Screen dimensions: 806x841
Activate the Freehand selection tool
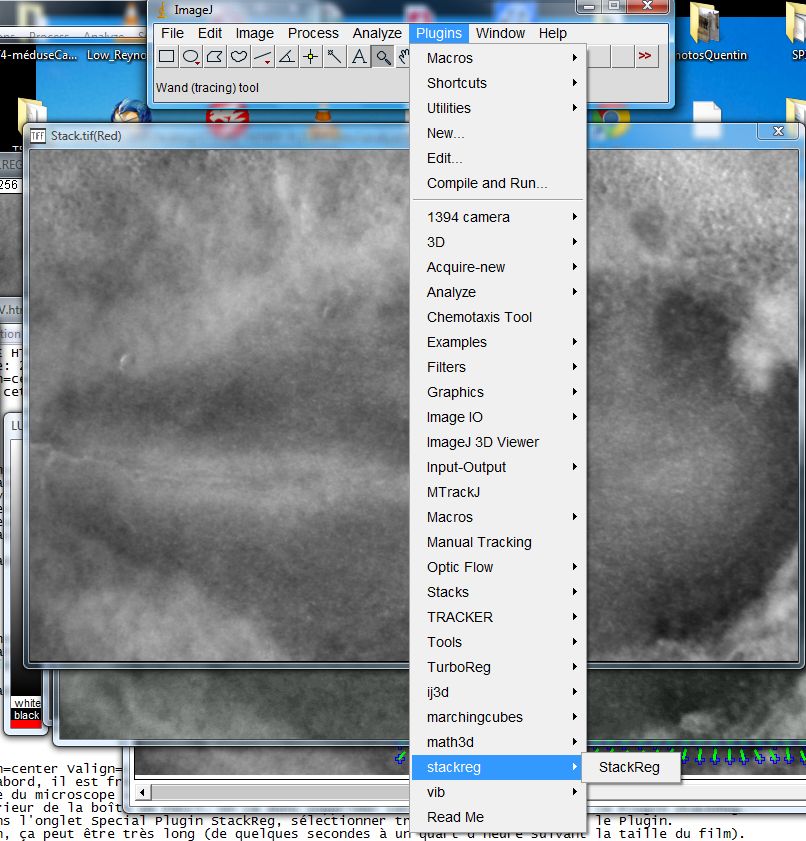(x=239, y=57)
